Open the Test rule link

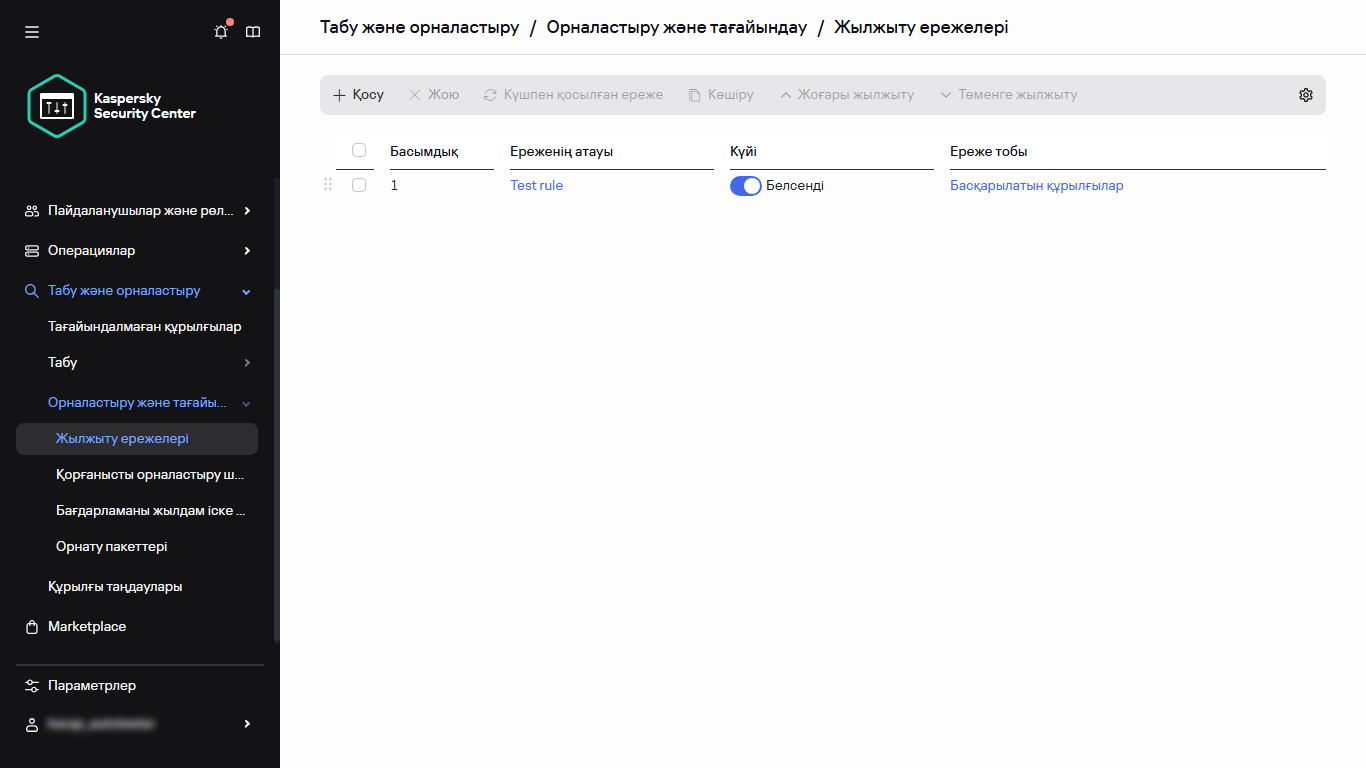point(536,185)
